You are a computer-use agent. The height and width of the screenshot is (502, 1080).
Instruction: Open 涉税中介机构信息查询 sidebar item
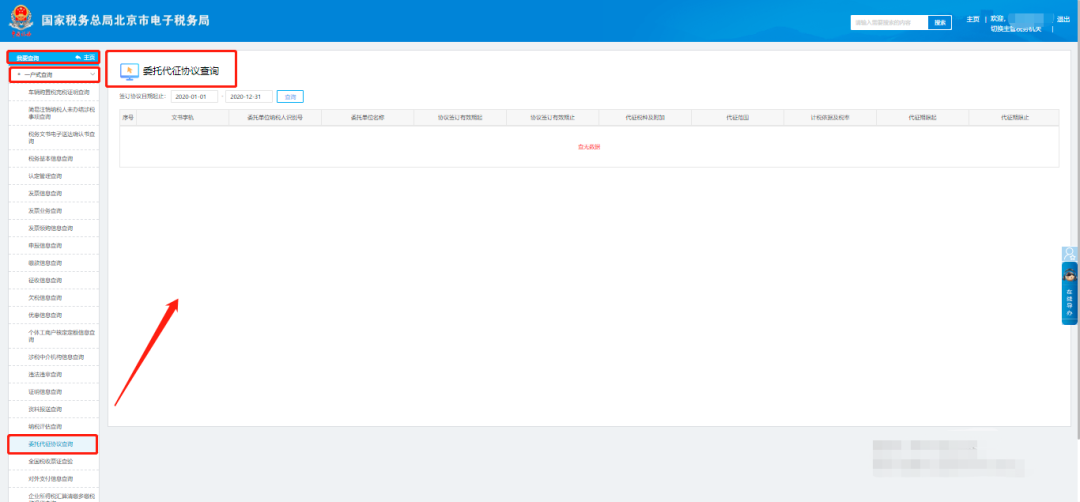(x=55, y=357)
